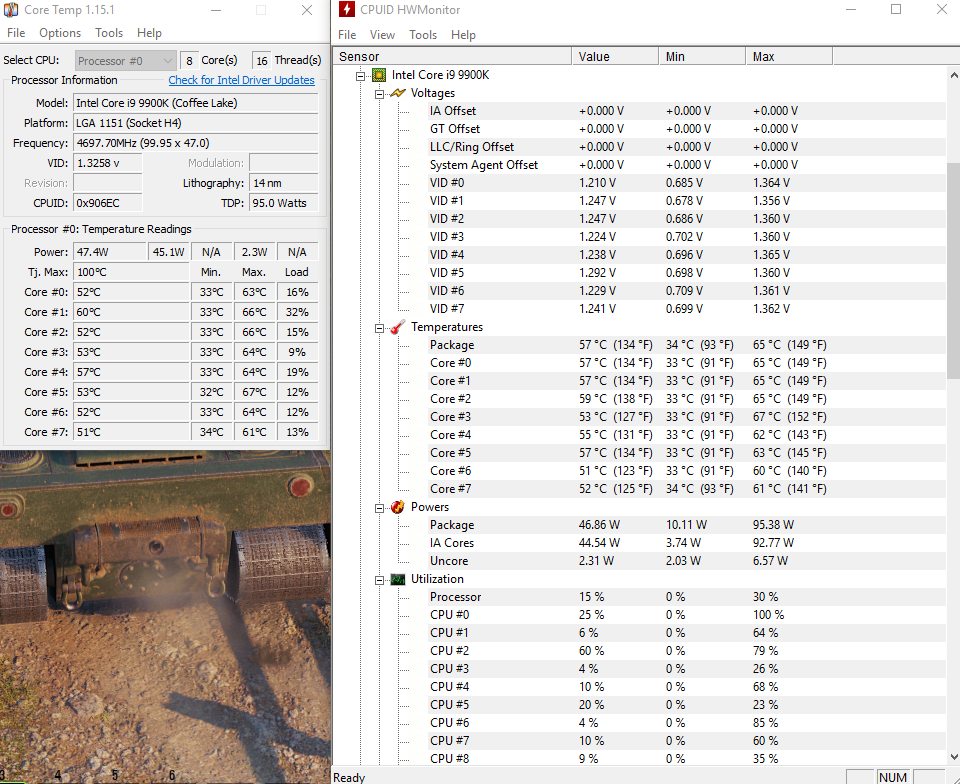Open Core Temp File menu
Viewport: 960px width, 784px height.
coord(16,32)
